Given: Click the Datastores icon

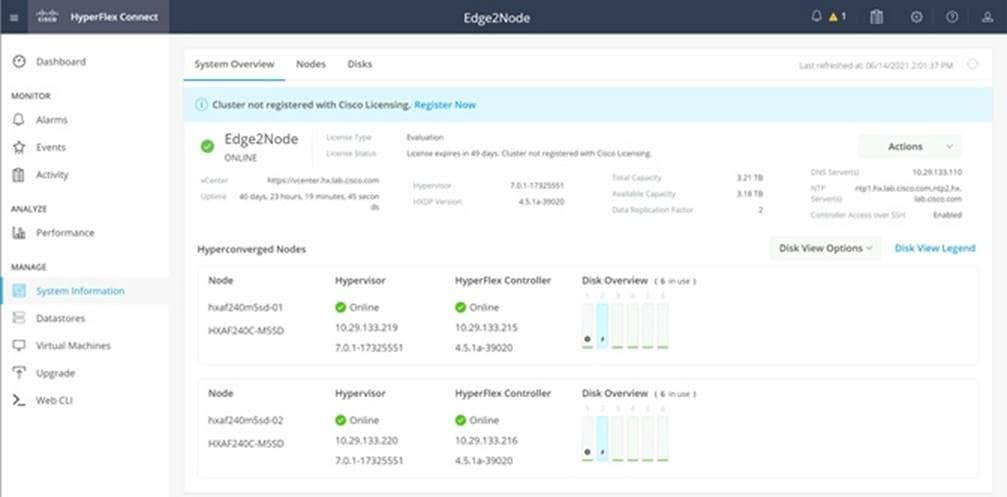Looking at the screenshot, I should pos(19,318).
